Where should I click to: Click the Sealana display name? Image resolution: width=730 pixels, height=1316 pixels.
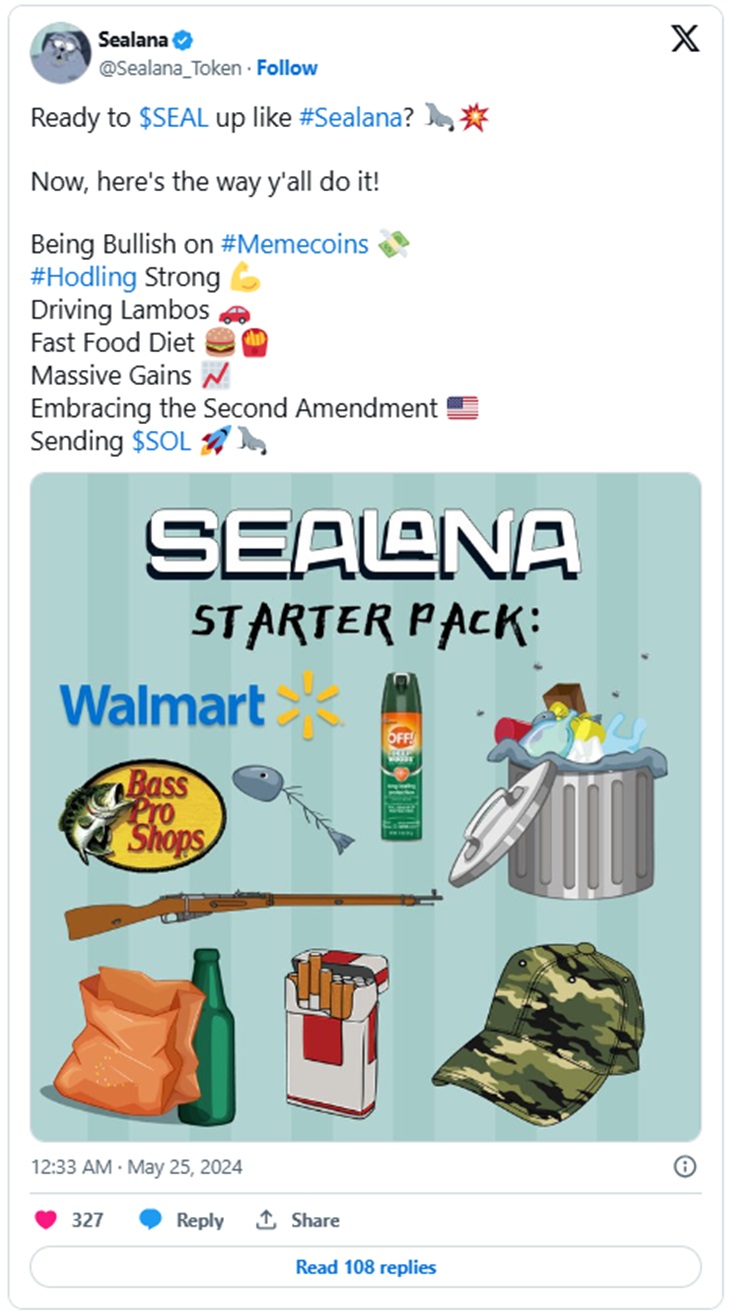[134, 40]
